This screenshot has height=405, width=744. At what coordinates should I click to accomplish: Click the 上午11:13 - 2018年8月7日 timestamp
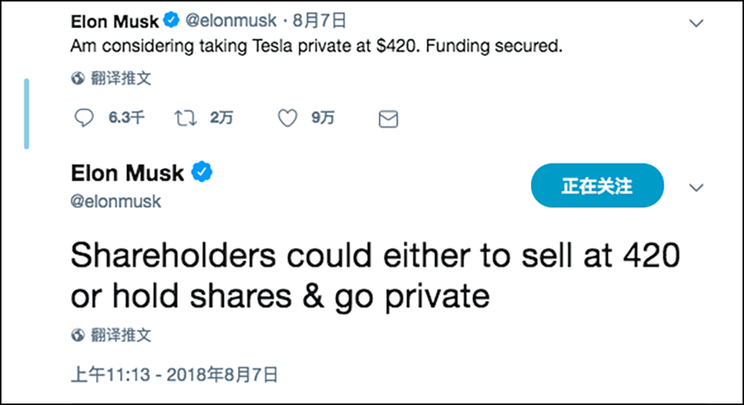click(x=174, y=375)
